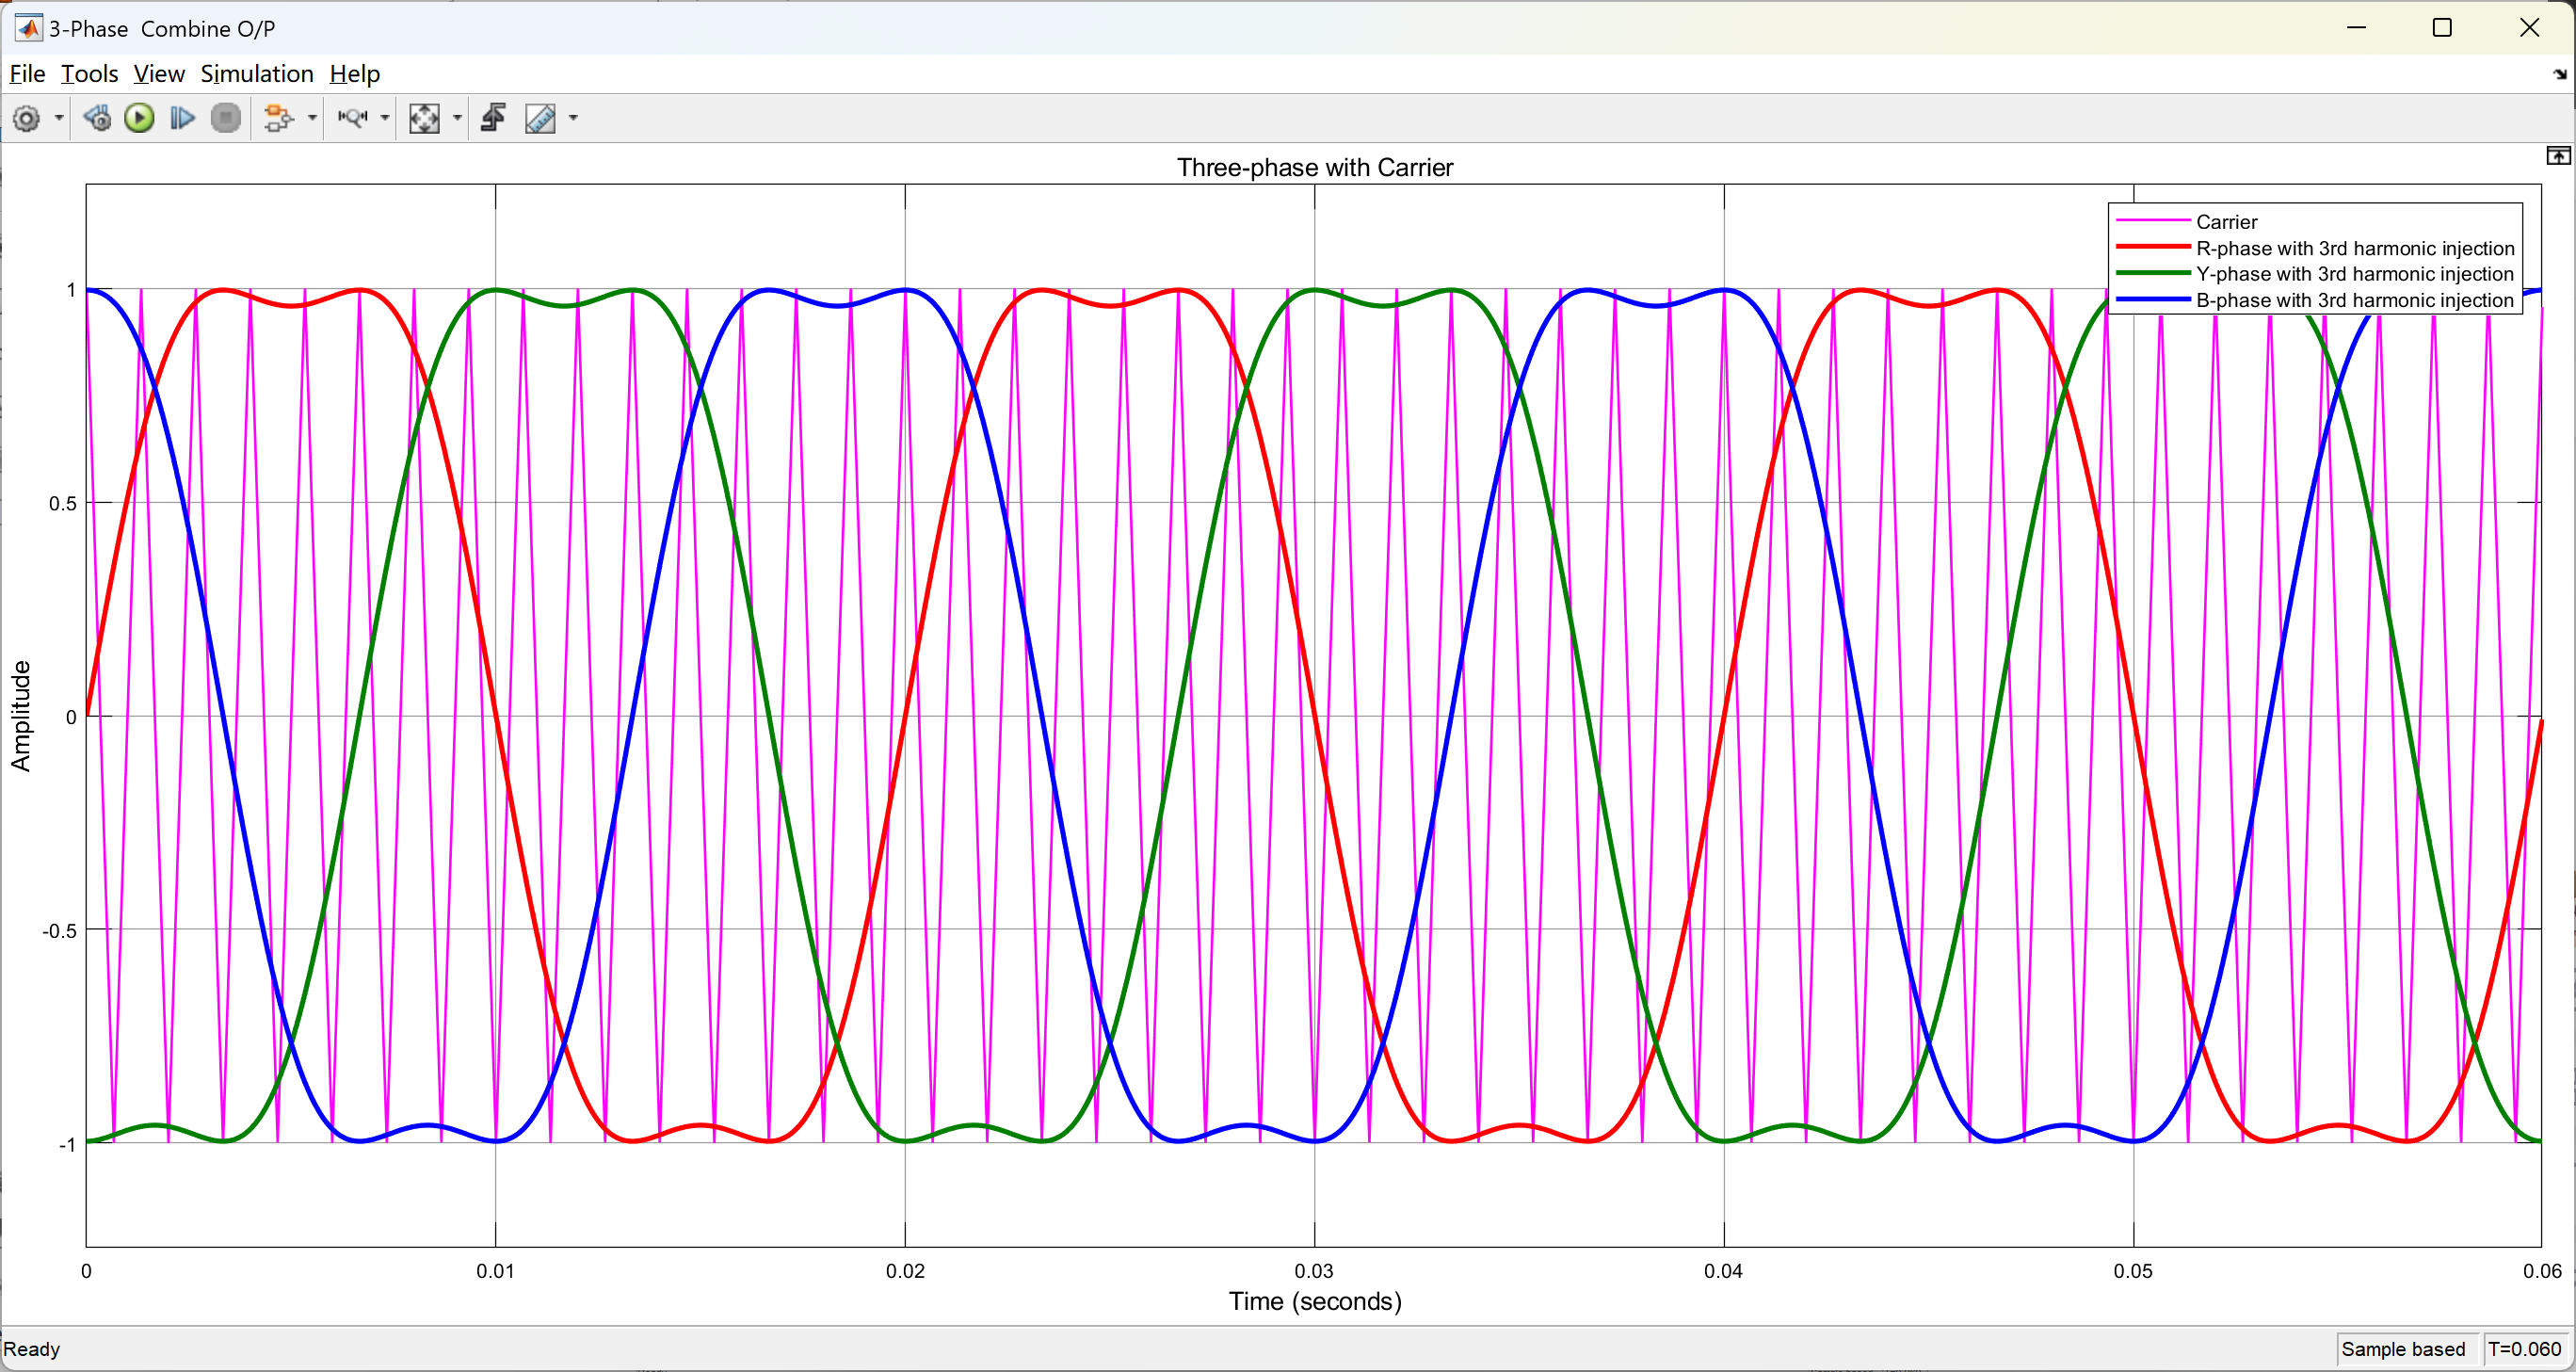Click the Step Forward button
This screenshot has width=2576, height=1372.
(x=182, y=119)
